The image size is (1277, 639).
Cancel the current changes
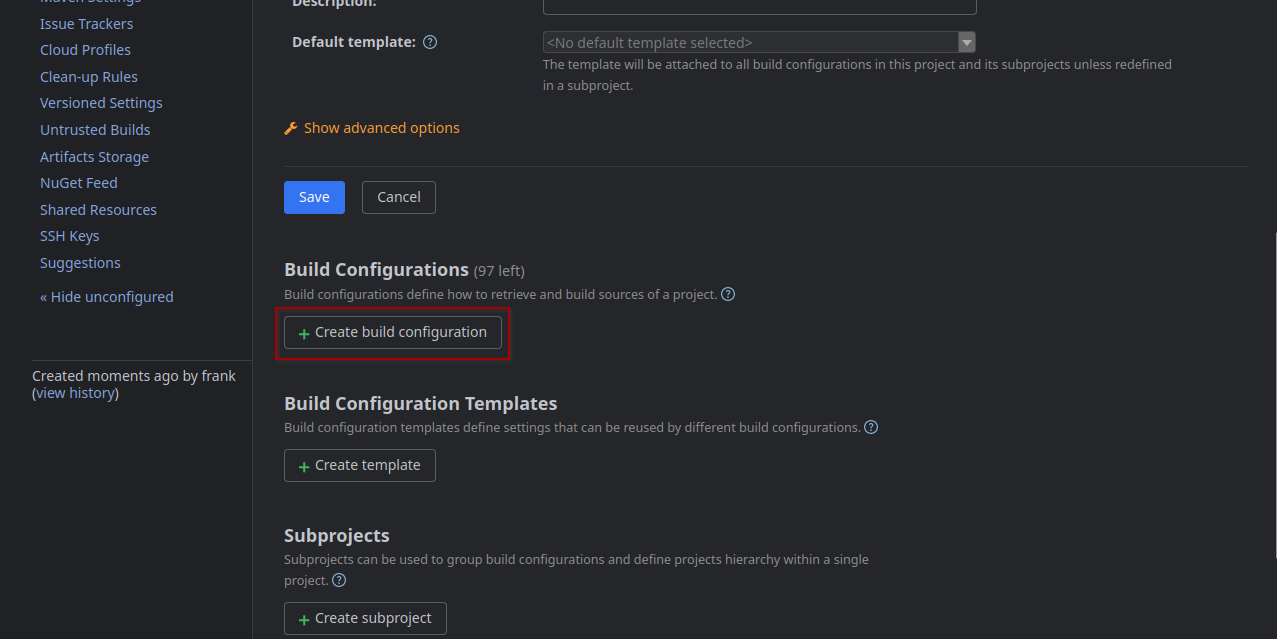pos(398,197)
